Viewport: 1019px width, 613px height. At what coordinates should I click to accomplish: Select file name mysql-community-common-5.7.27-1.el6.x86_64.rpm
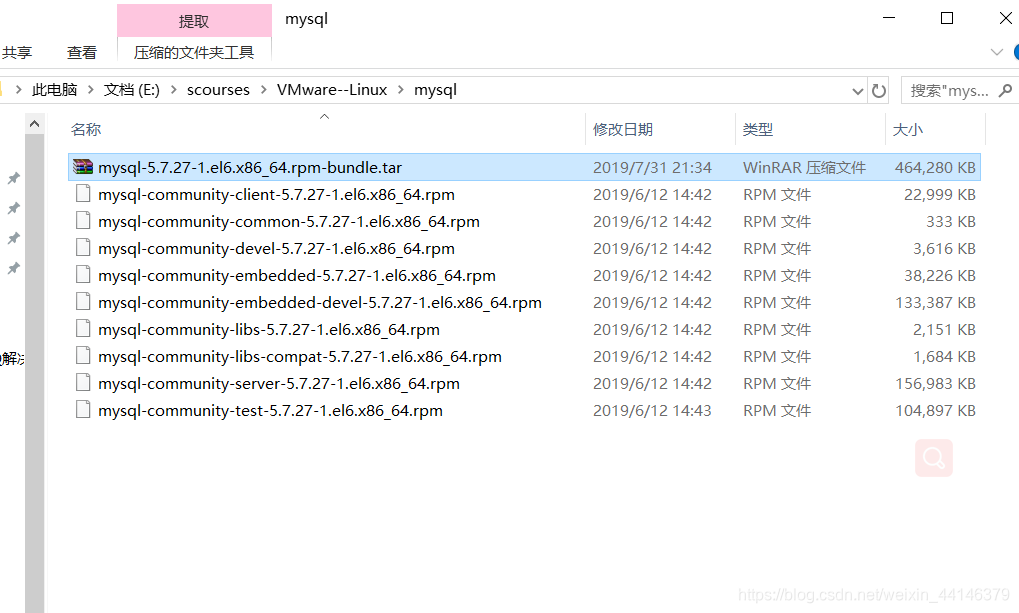289,222
